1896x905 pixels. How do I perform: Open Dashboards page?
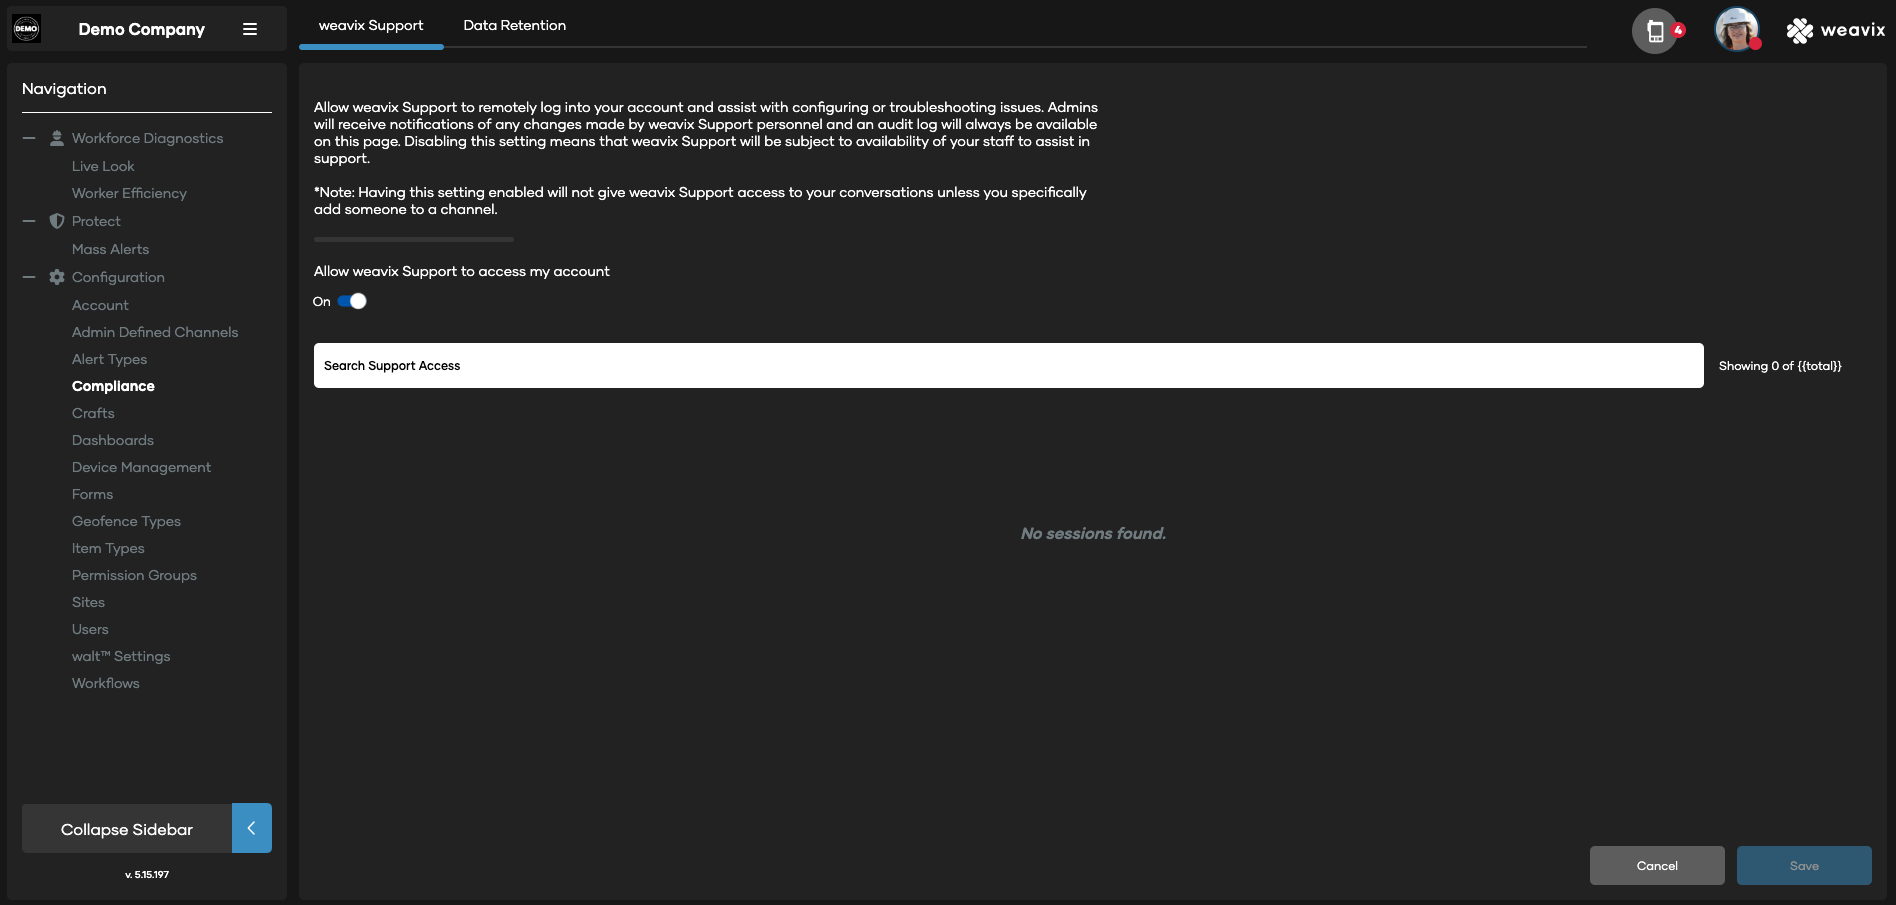113,440
